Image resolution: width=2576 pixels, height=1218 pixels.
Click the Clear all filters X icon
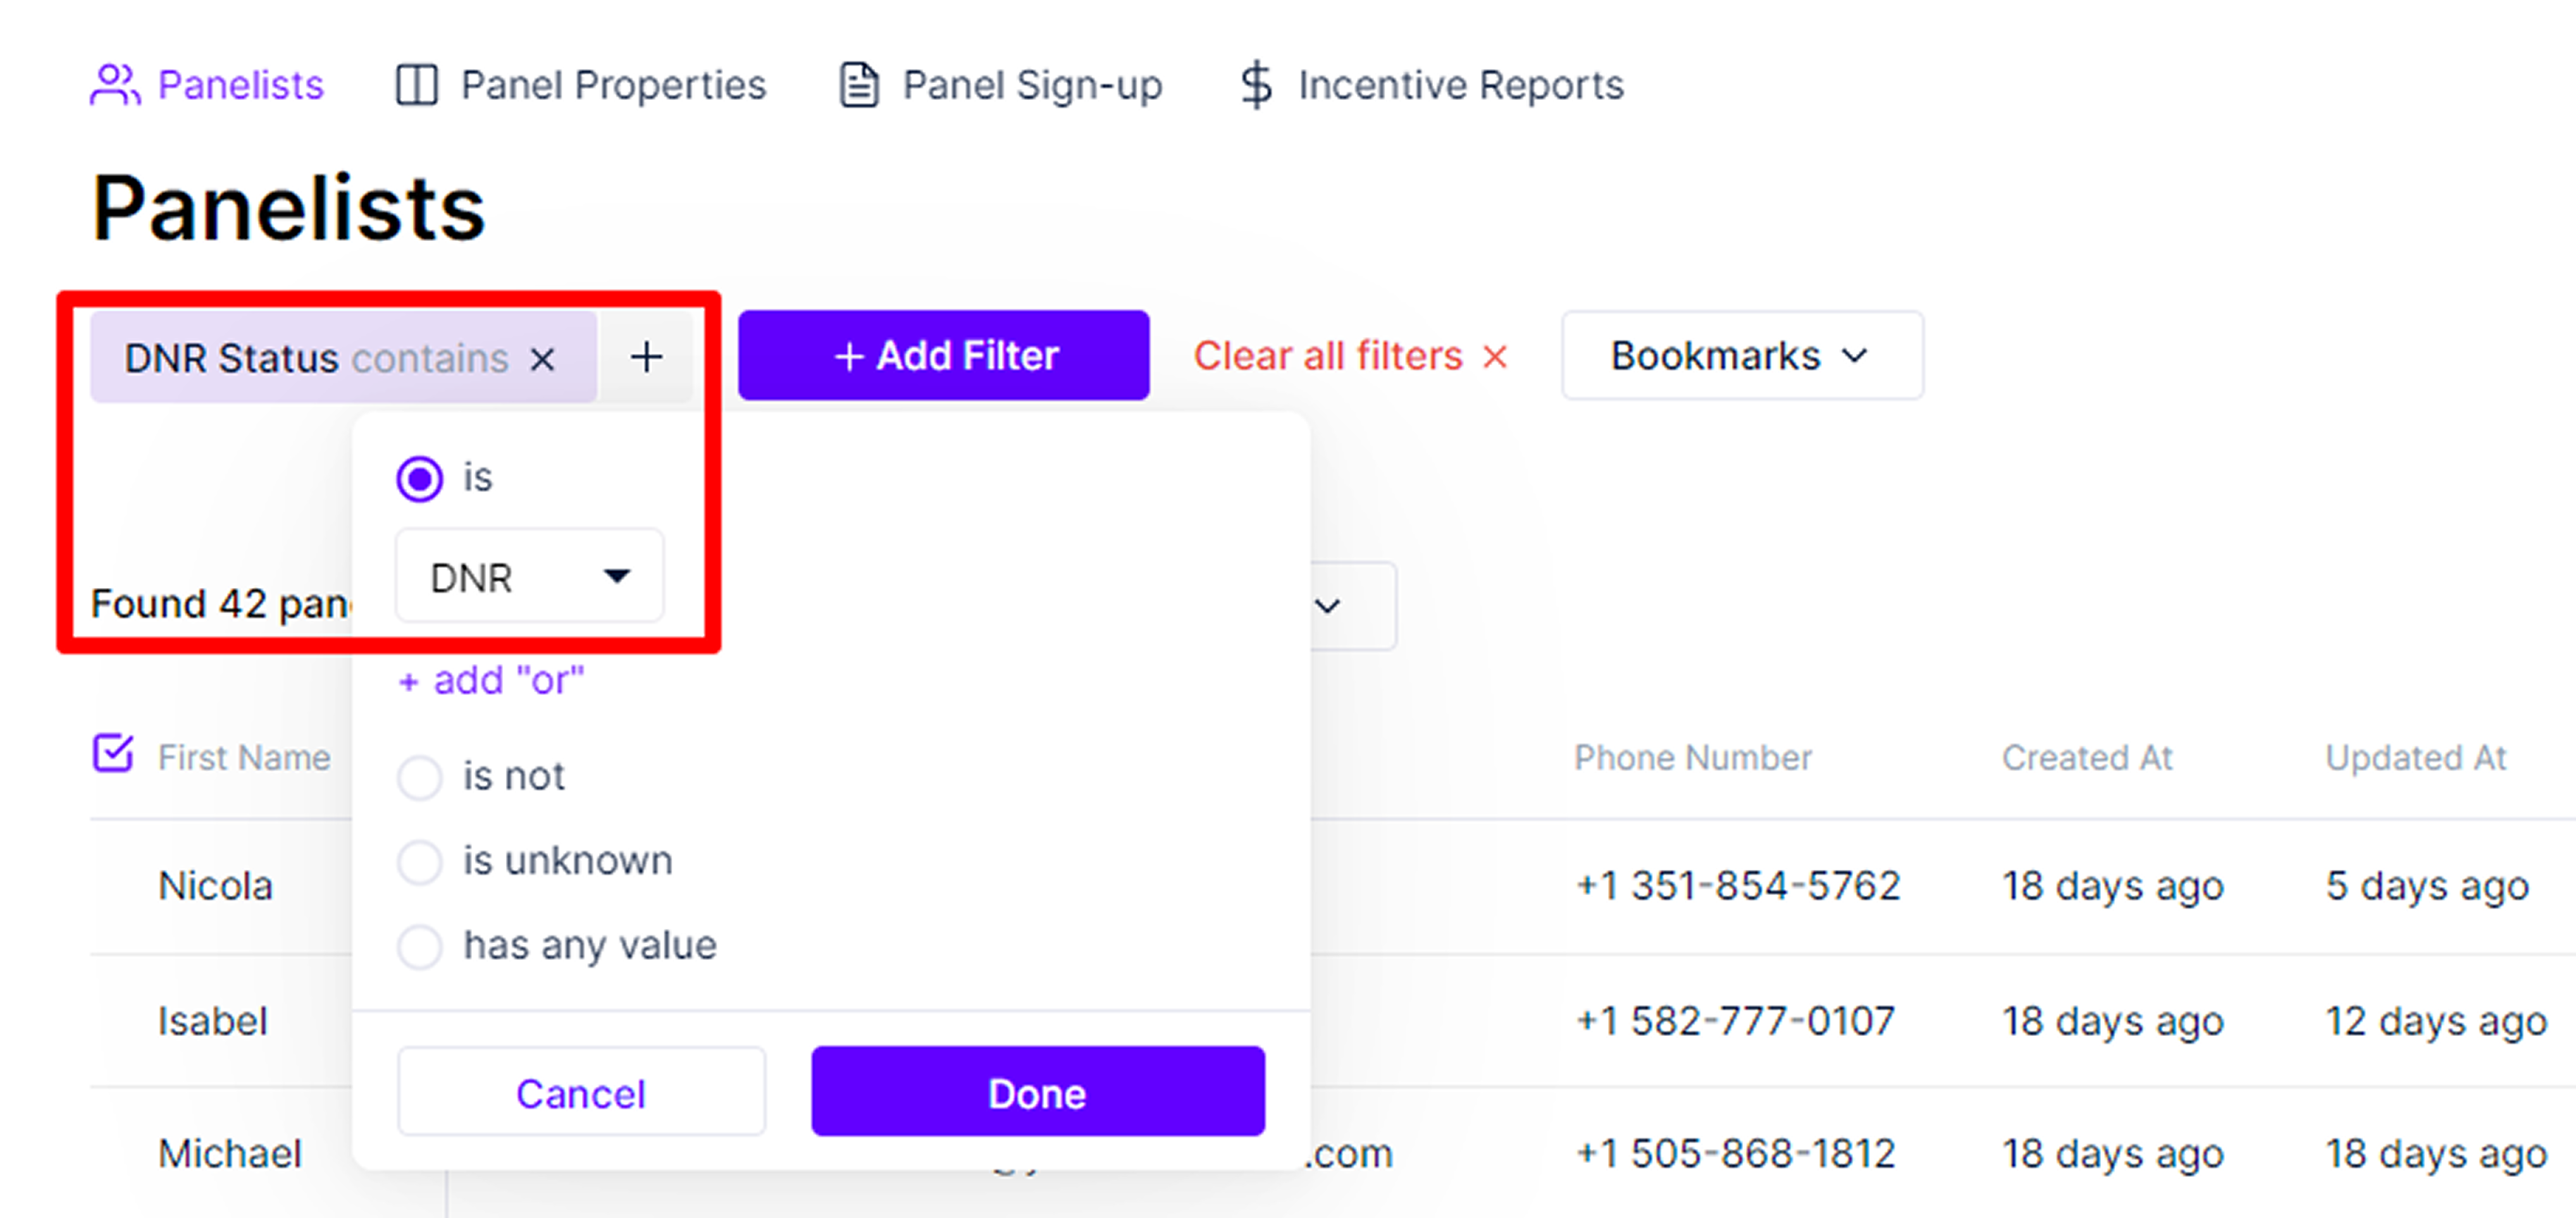click(1494, 356)
